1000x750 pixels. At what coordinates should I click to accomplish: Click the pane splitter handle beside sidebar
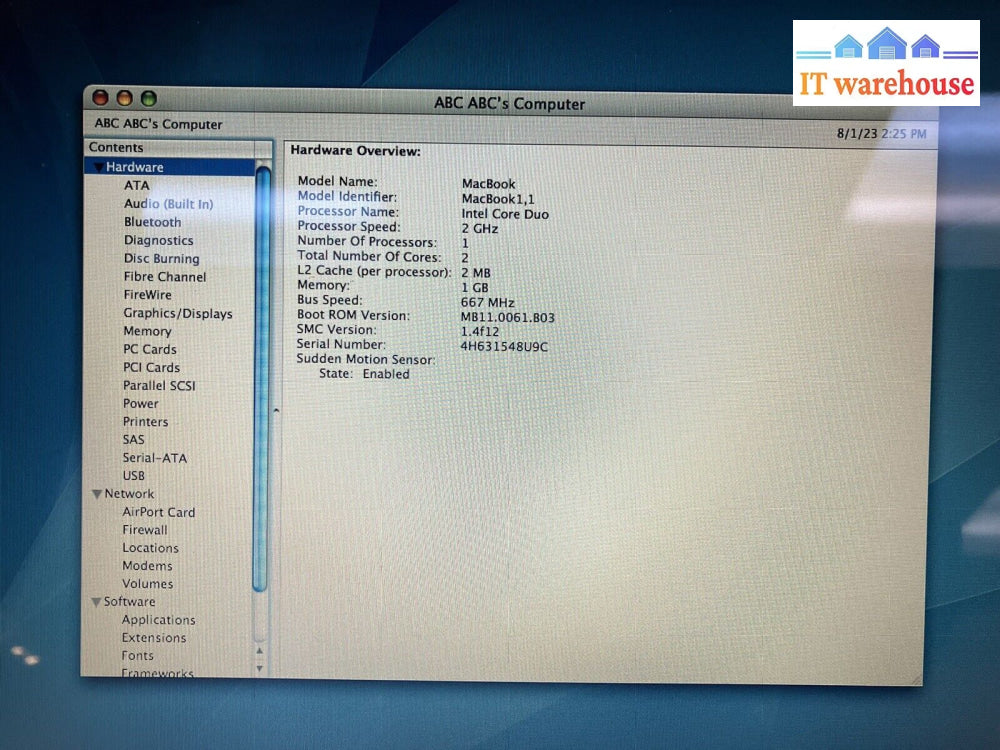pyautogui.click(x=276, y=411)
